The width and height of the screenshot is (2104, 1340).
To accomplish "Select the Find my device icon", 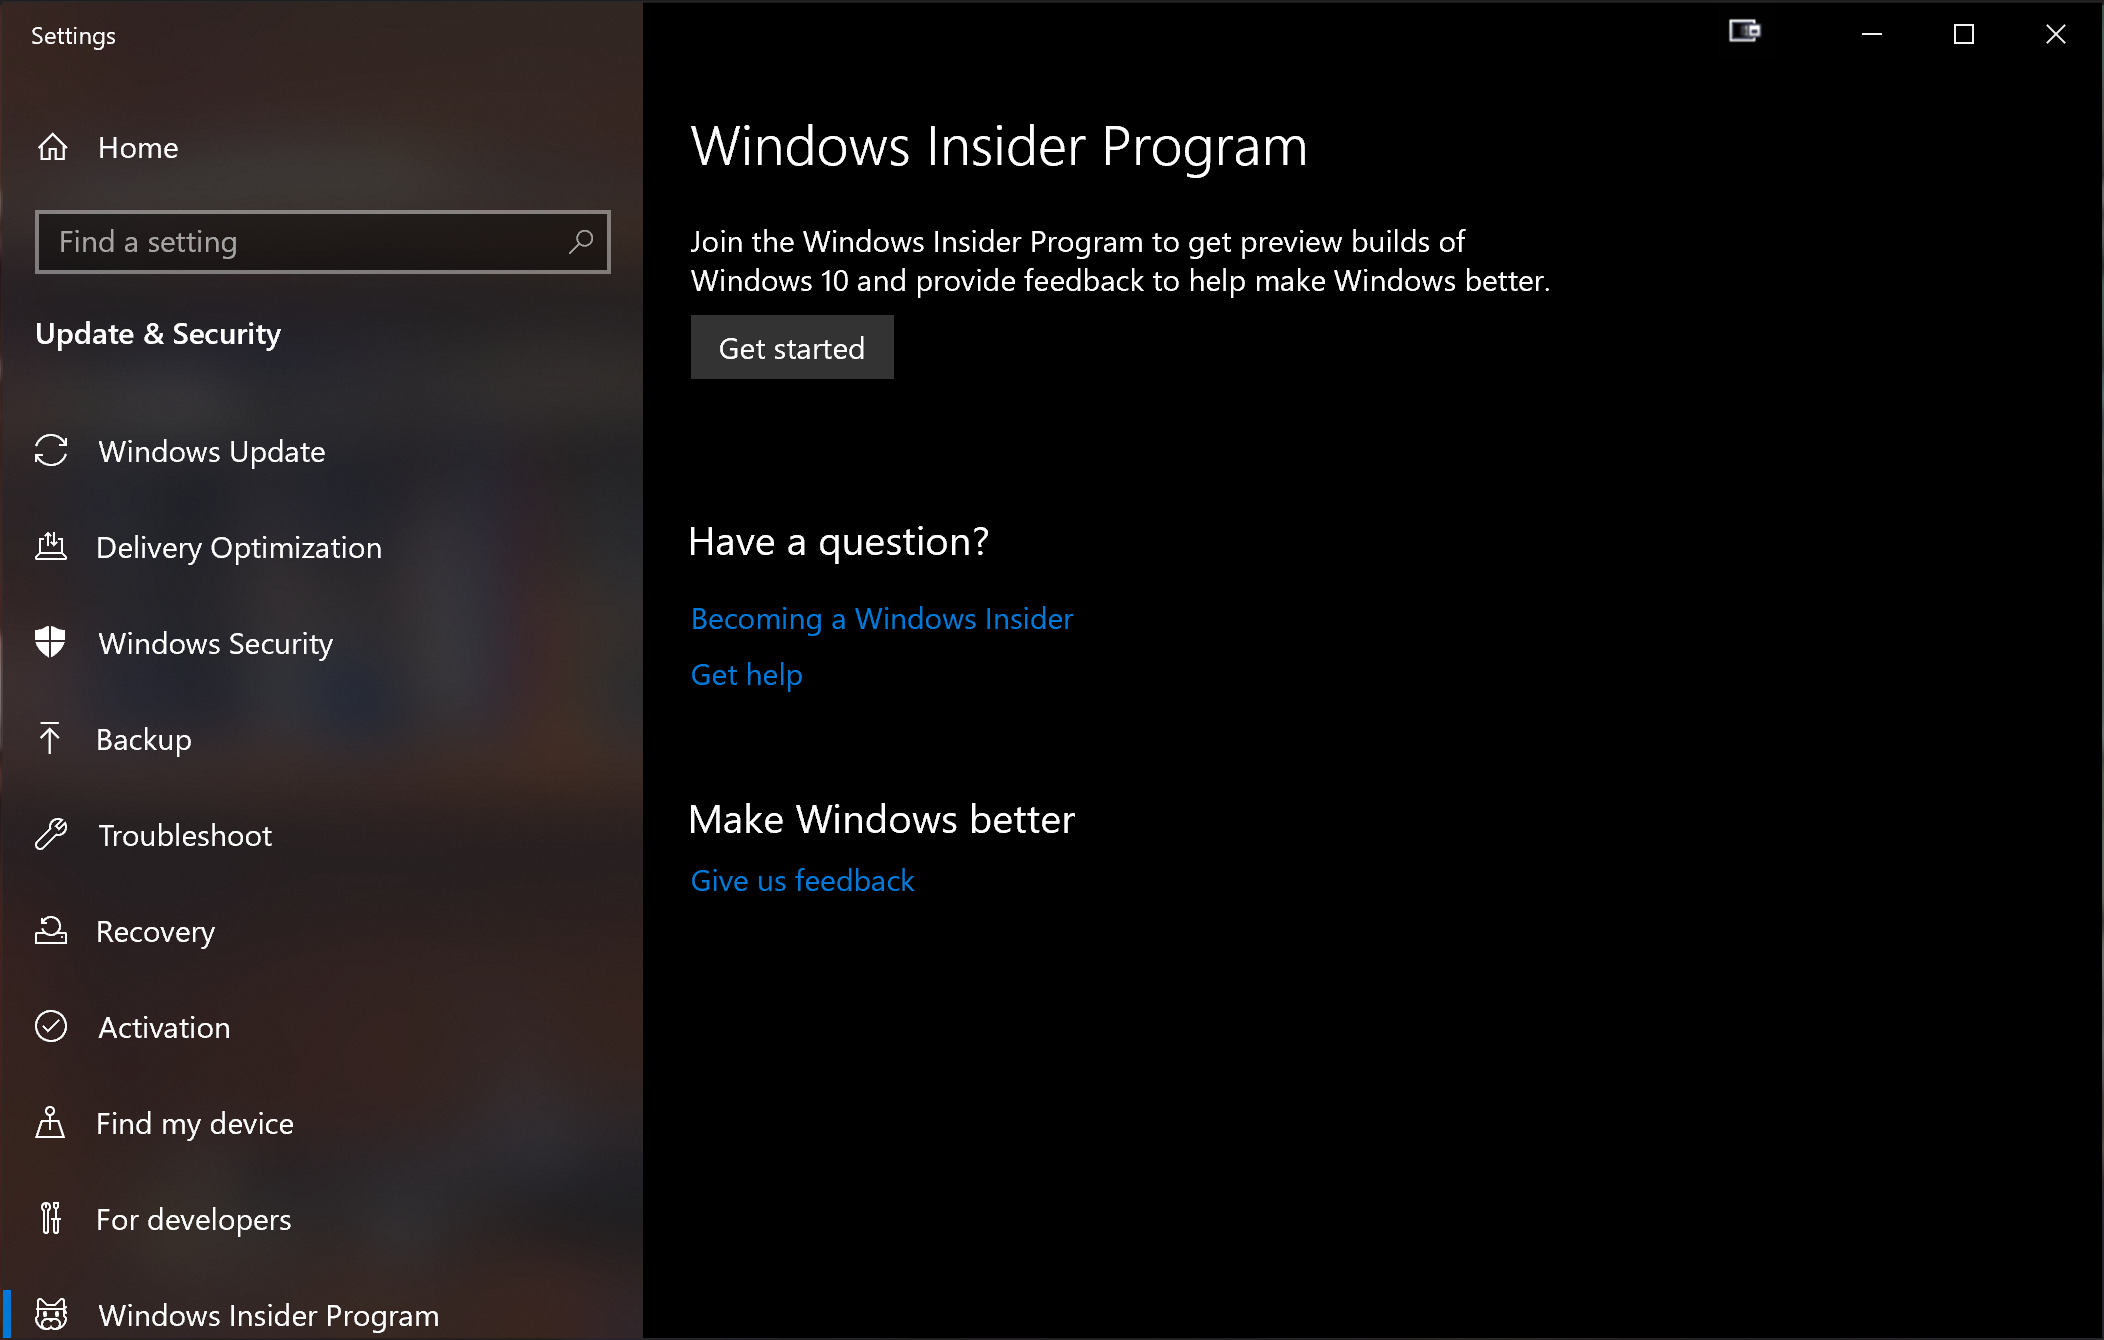I will tap(52, 1122).
